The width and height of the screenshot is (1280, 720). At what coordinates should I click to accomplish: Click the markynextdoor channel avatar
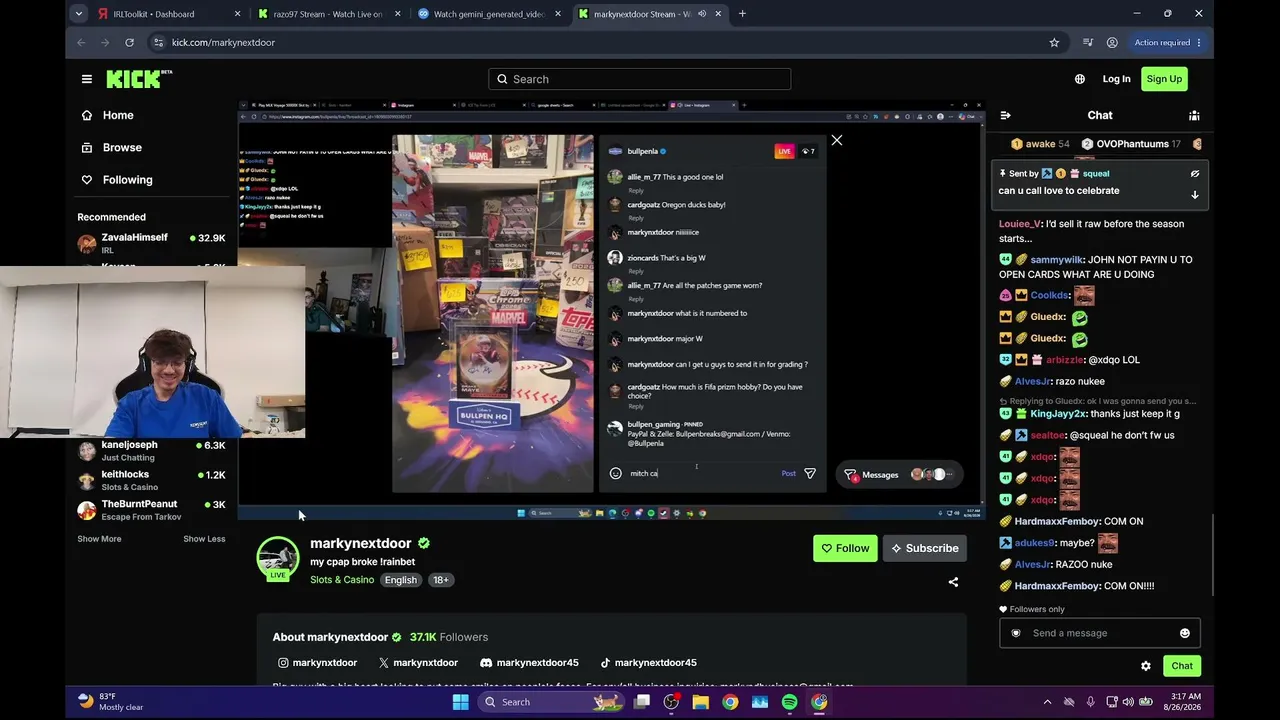(x=277, y=559)
